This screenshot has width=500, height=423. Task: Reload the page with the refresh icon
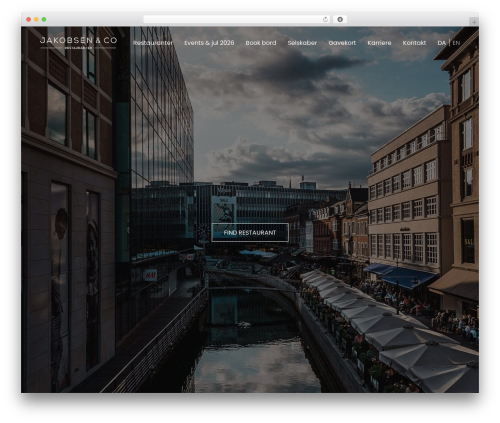pyautogui.click(x=325, y=19)
